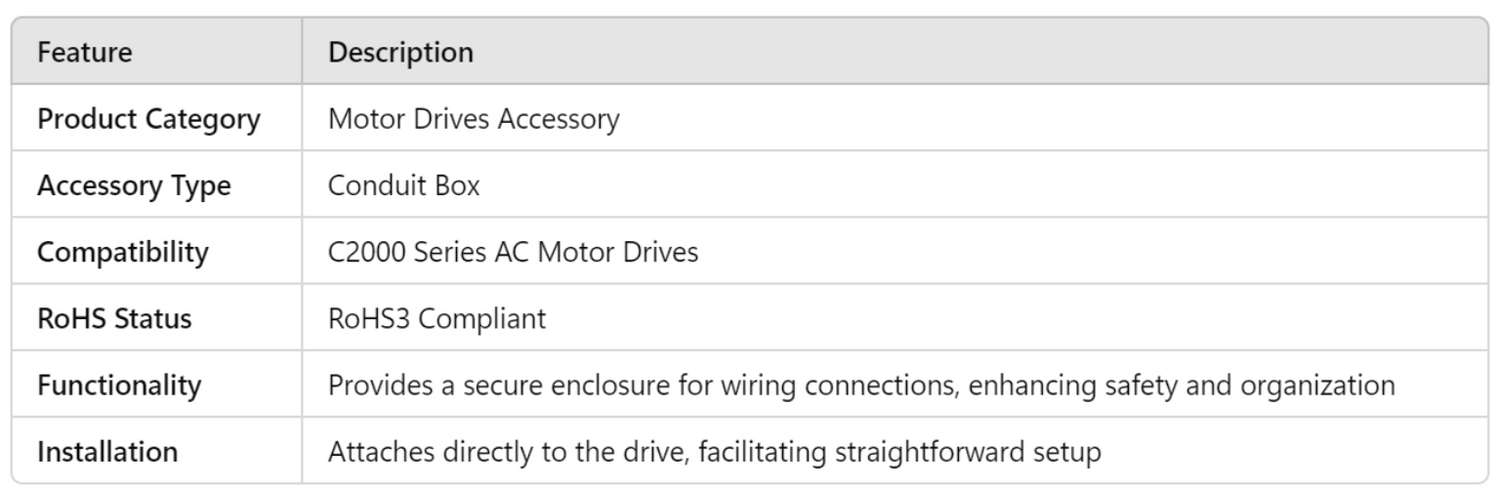
Task: Click the word setup in Installation description
Action: click(1069, 452)
